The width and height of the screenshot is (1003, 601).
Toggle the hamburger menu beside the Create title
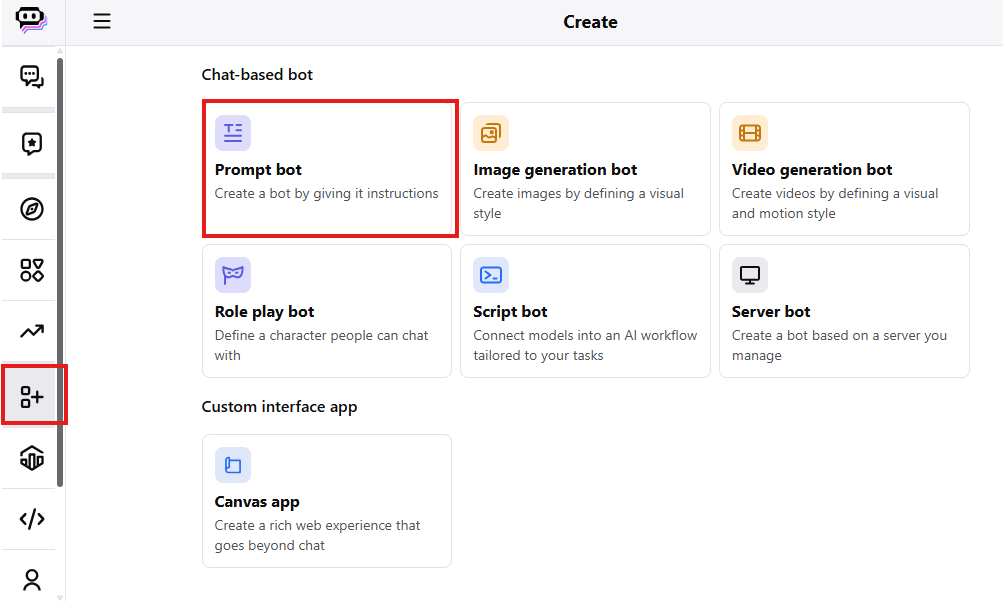click(x=102, y=22)
